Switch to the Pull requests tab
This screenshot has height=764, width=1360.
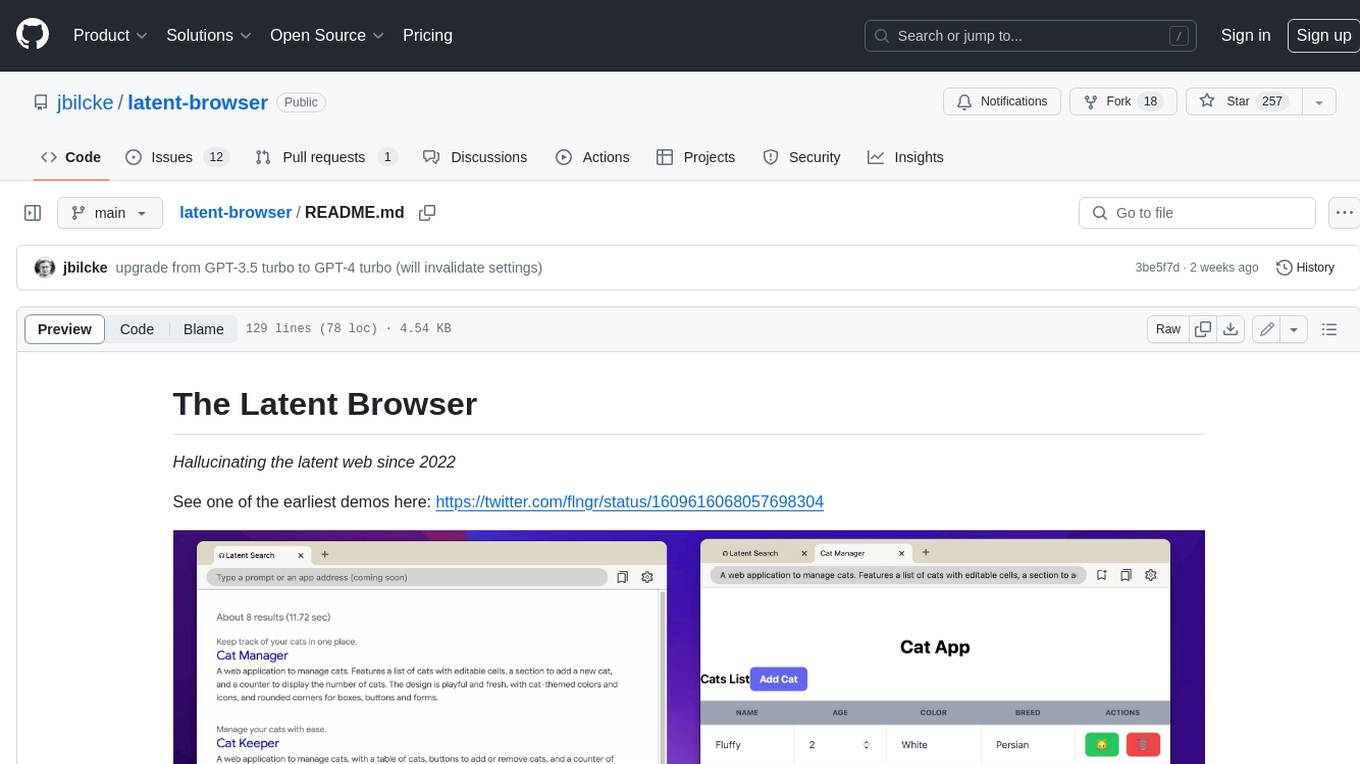click(x=326, y=157)
